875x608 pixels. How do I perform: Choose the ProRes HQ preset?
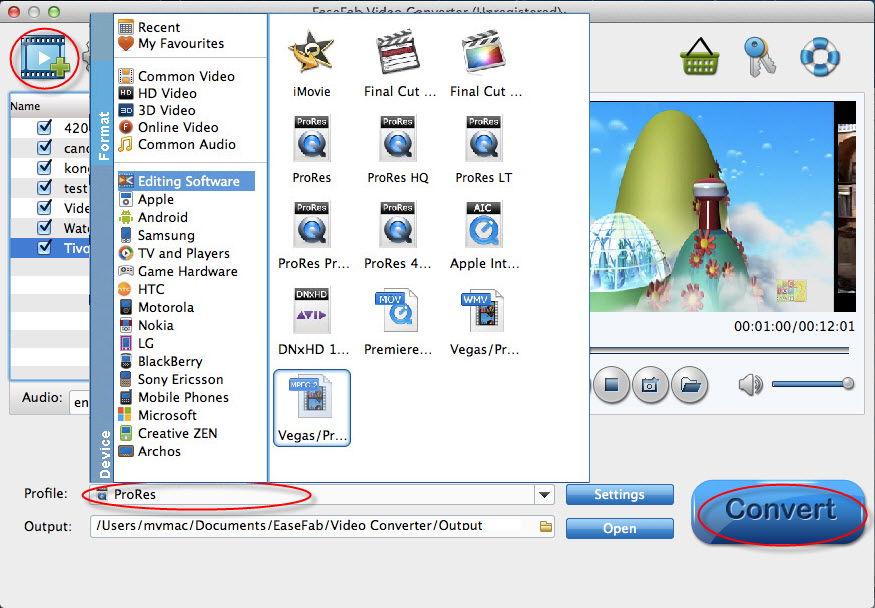point(398,150)
